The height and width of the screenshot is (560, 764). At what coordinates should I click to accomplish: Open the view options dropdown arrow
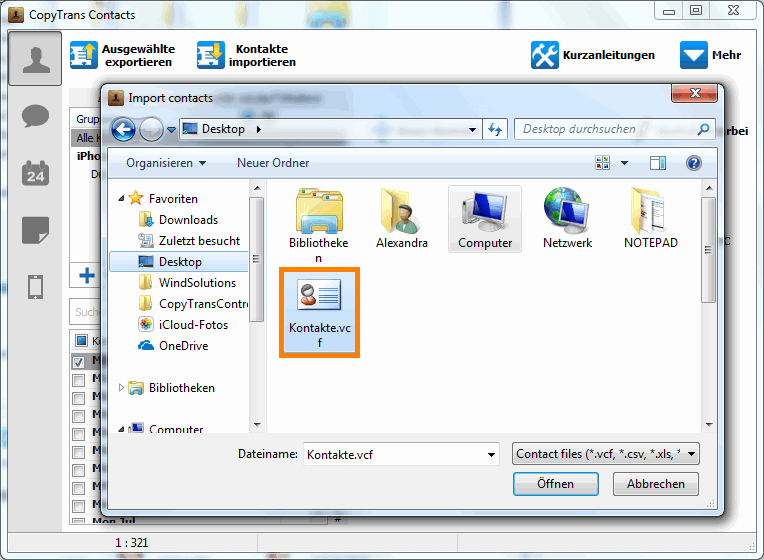click(x=624, y=163)
